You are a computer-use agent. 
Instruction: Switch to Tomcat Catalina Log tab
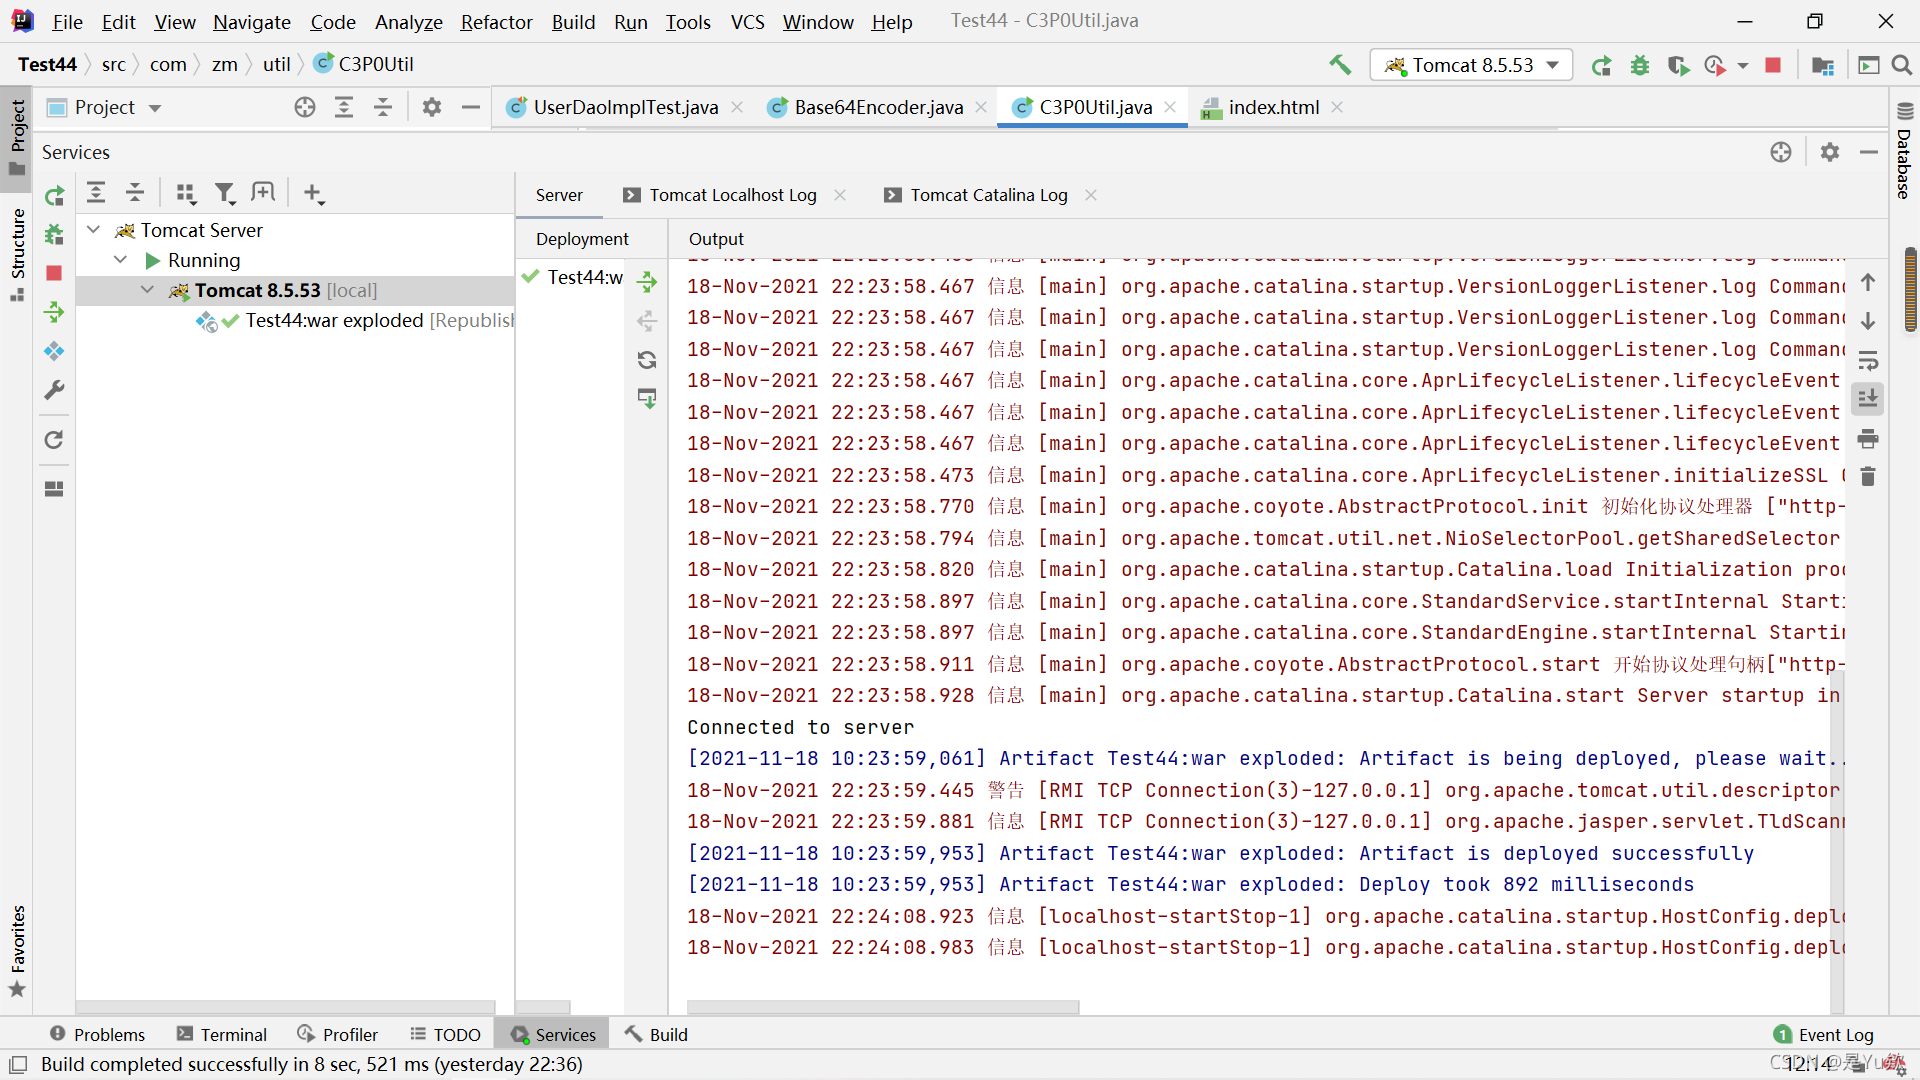[x=988, y=195]
